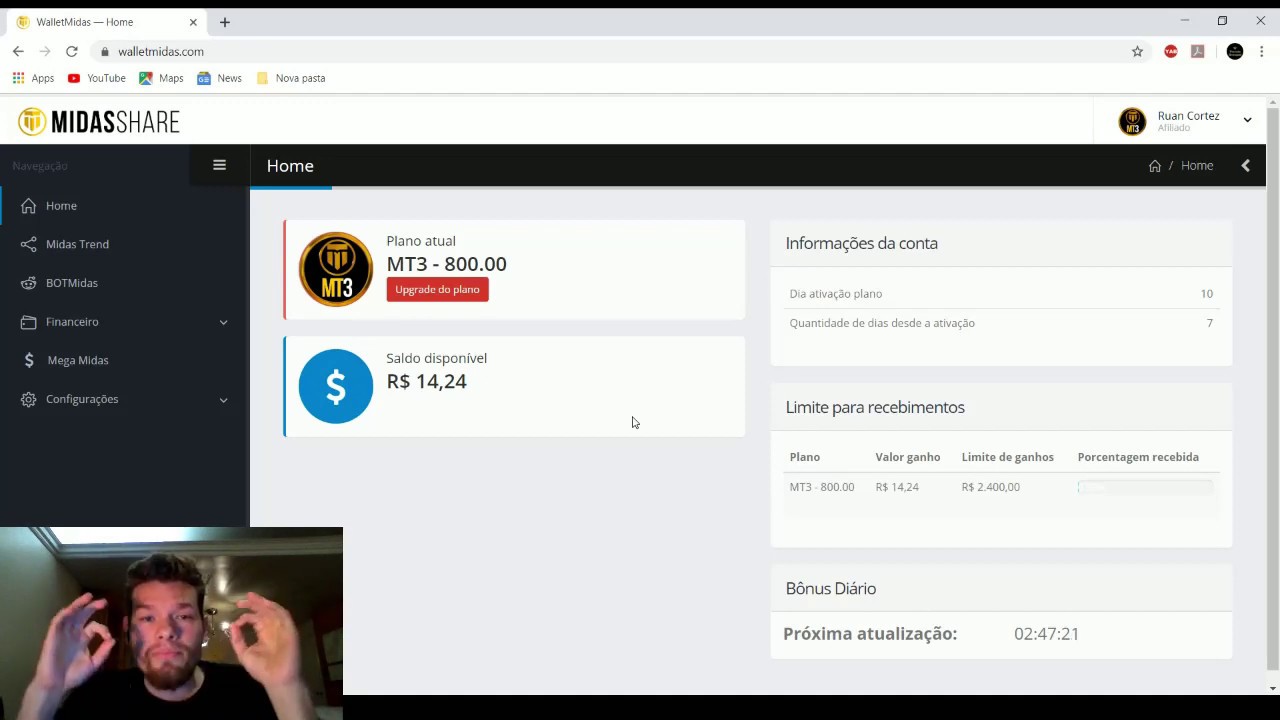Click the MT3 plan badge icon
The width and height of the screenshot is (1280, 720).
[x=336, y=269]
